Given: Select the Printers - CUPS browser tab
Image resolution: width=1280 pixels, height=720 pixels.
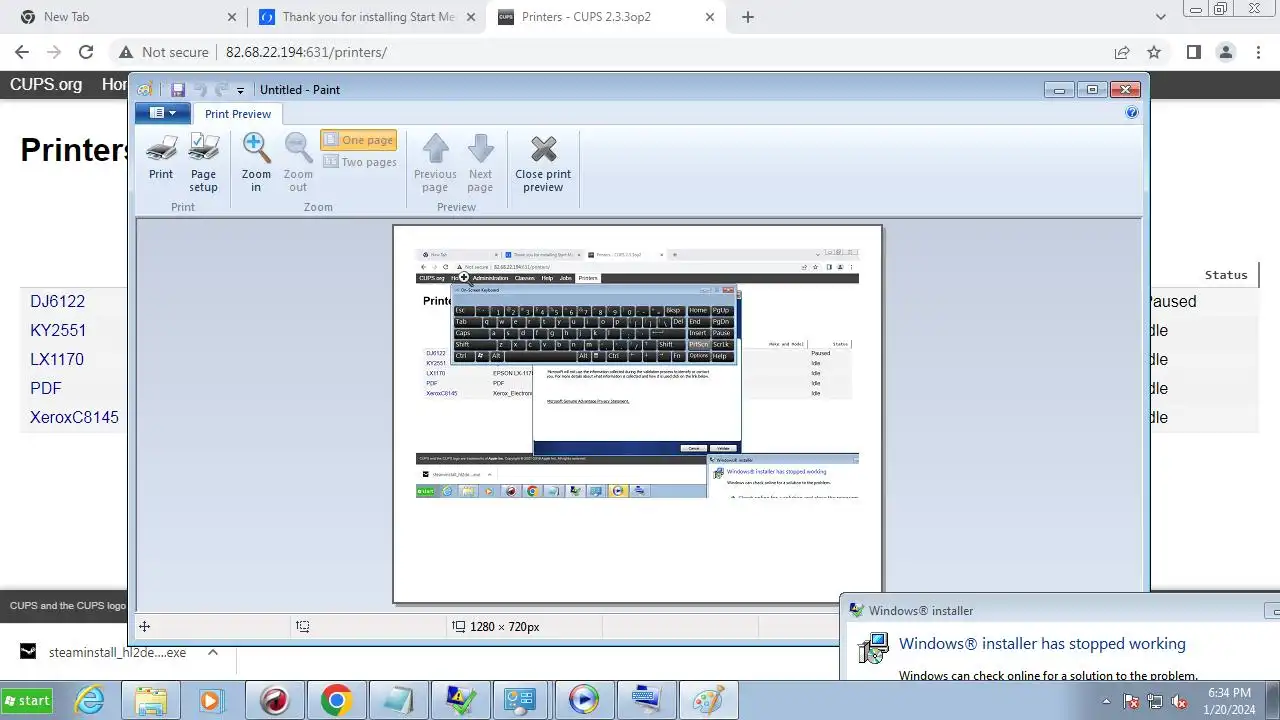Looking at the screenshot, I should pos(606,17).
